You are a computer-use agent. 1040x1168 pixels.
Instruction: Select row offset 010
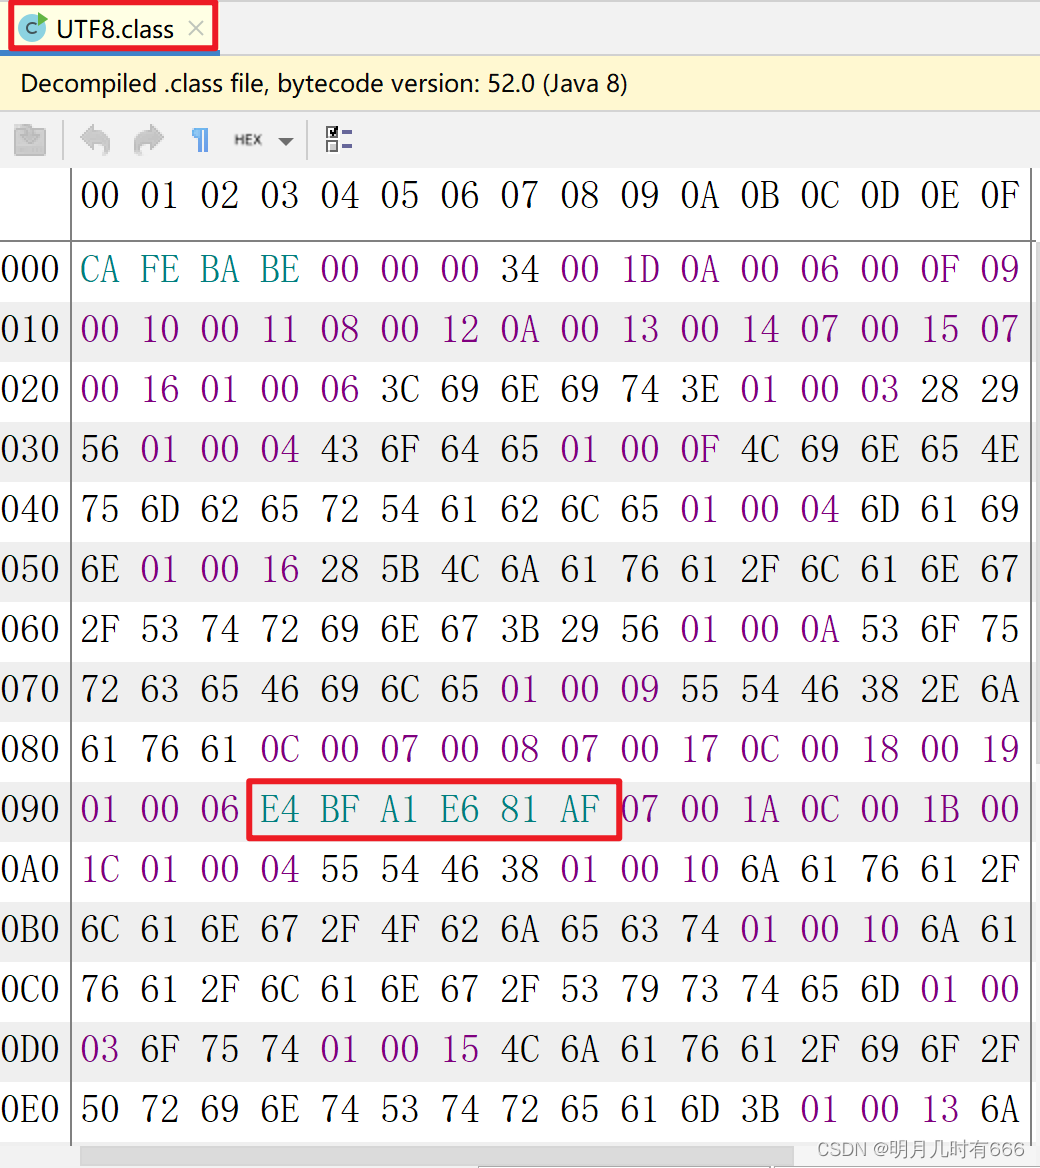[x=30, y=329]
